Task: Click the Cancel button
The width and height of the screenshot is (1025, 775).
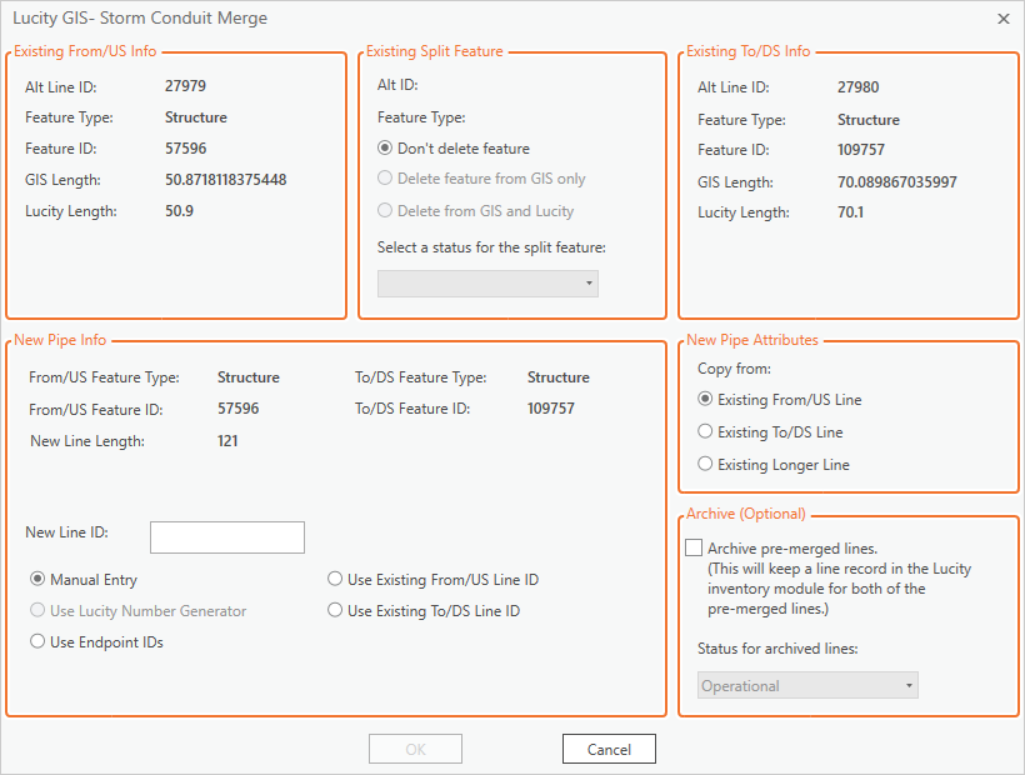Action: (609, 749)
